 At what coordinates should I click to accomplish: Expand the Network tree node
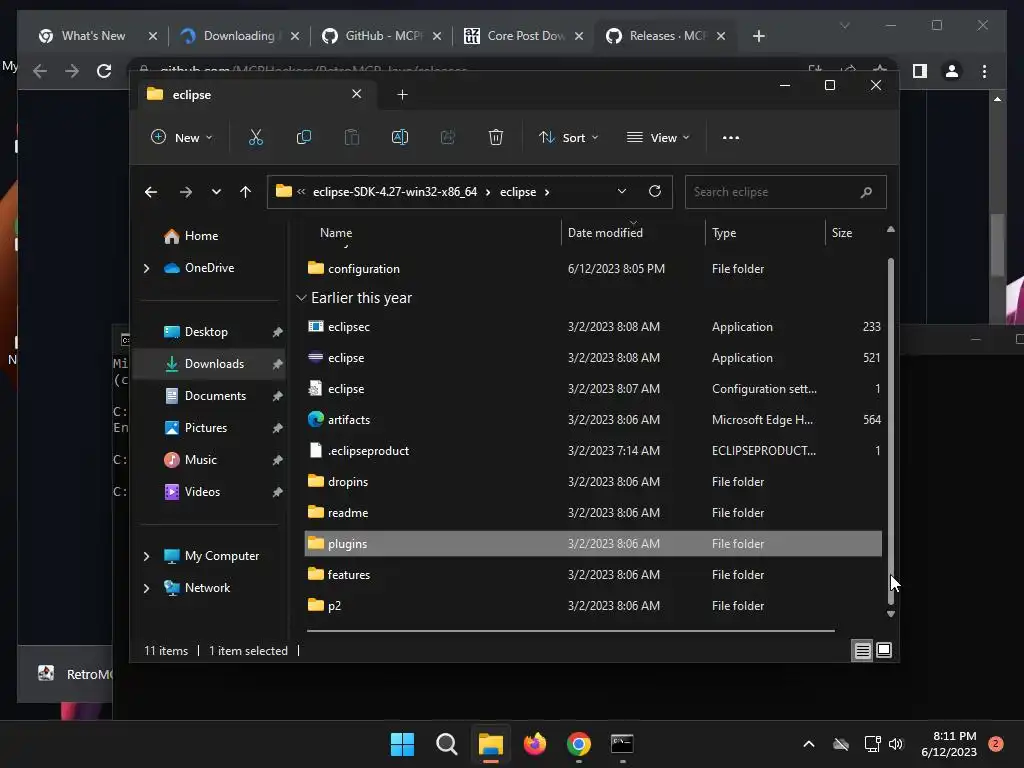[x=146, y=588]
